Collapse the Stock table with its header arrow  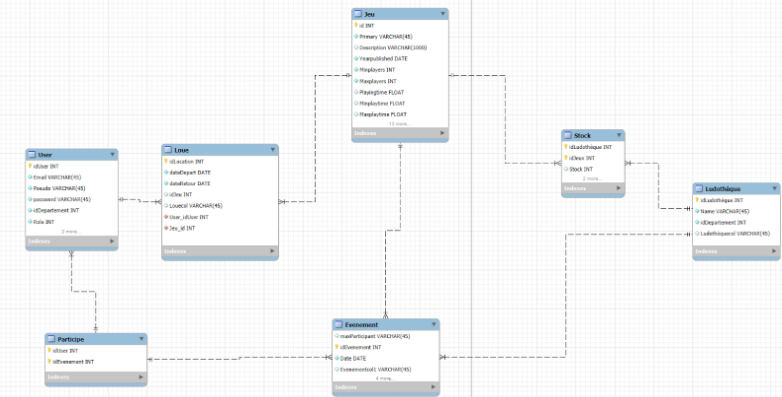619,135
